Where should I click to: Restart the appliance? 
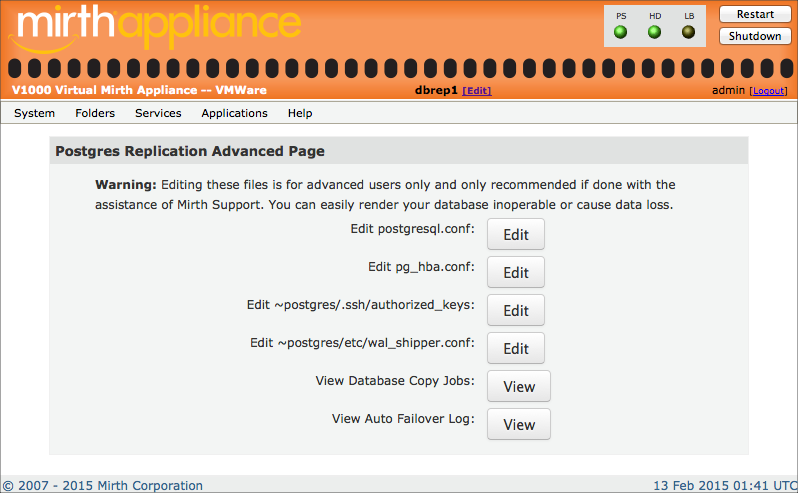point(755,14)
